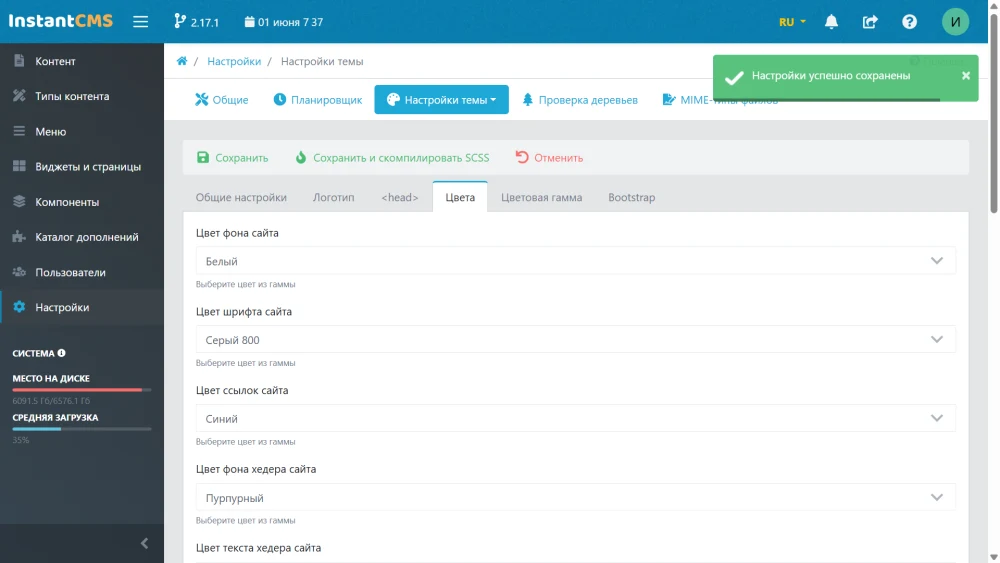
Task: Open the Настройки темы dropdown tab
Action: pyautogui.click(x=441, y=99)
